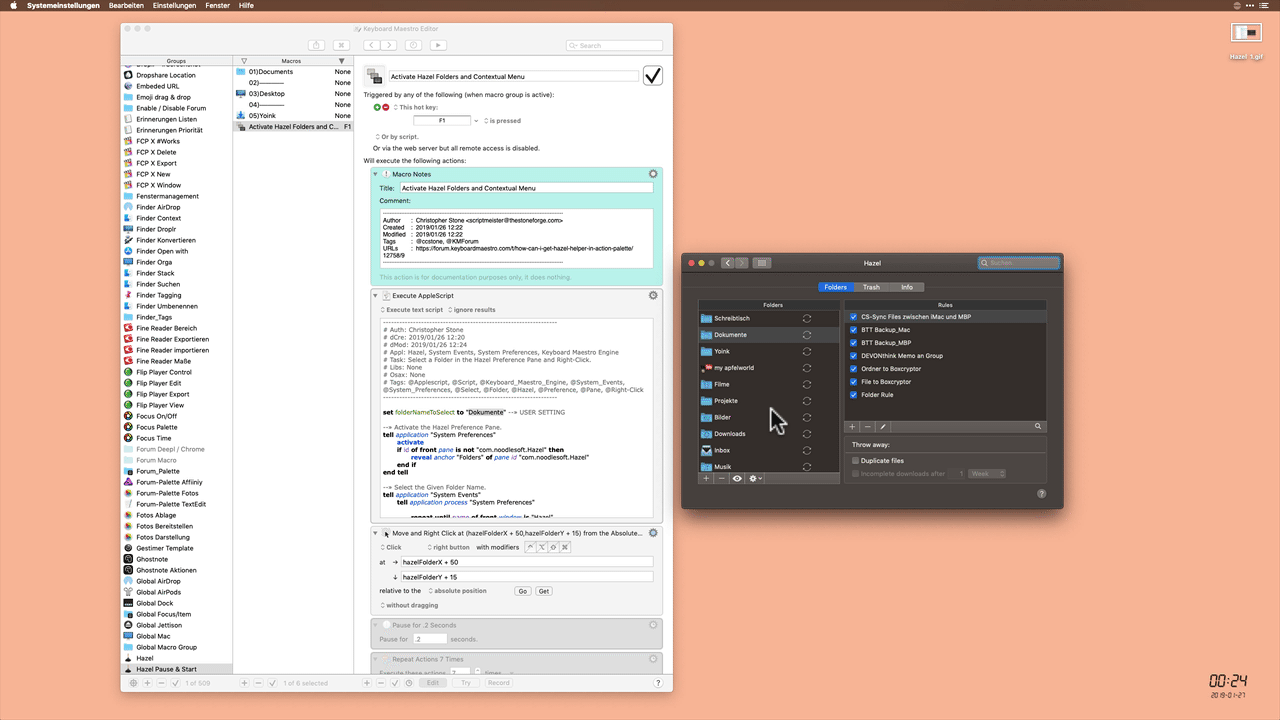Edit the selected rule with the pencil icon
Viewport: 1280px width, 720px height.
pyautogui.click(x=883, y=427)
